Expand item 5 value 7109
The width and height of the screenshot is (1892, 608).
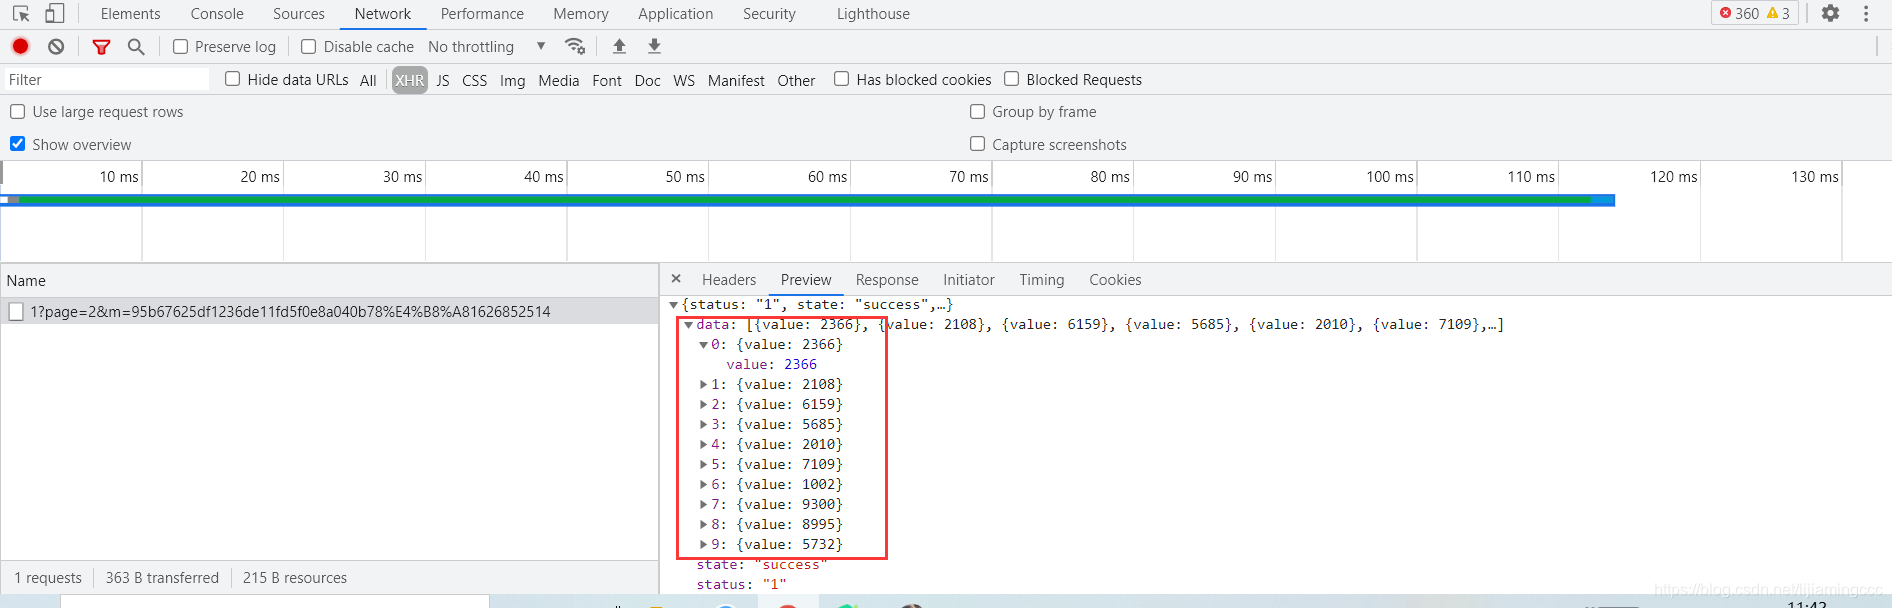pyautogui.click(x=703, y=465)
